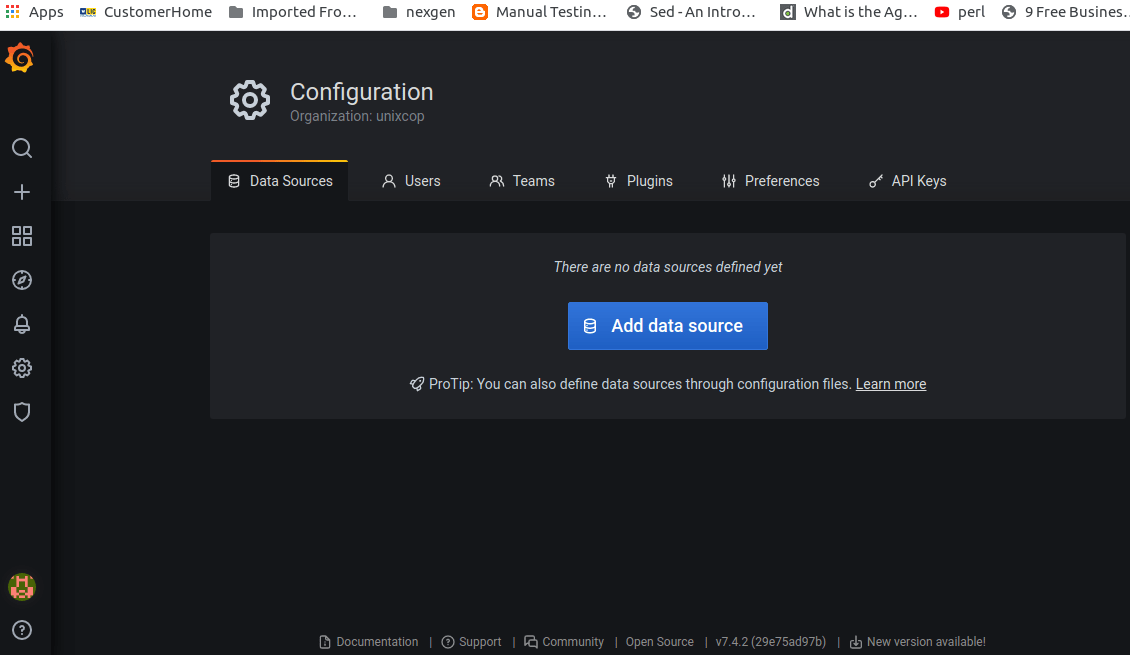1130x655 pixels.
Task: Open the Documentation footer link
Action: pos(368,641)
